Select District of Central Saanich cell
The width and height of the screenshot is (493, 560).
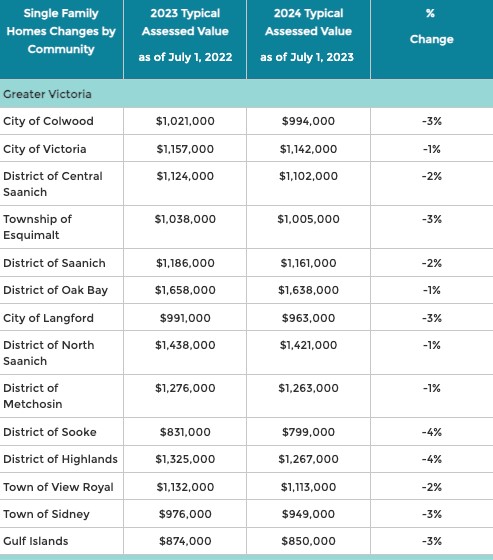[x=53, y=184]
